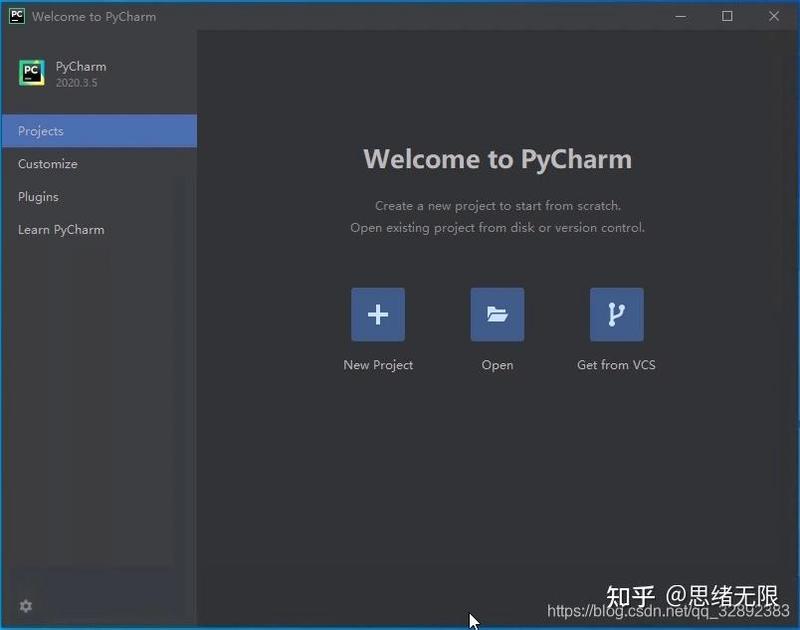Viewport: 800px width, 630px height.
Task: Click the Get from VCS label
Action: (x=616, y=365)
